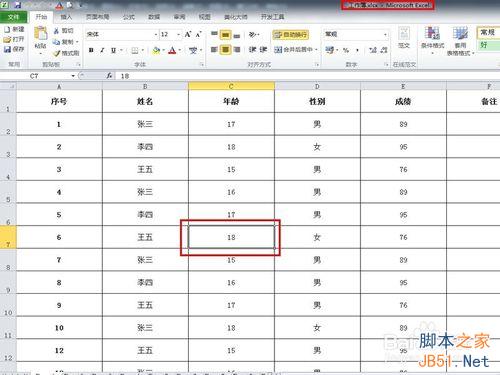Click the Save icon in Quick Access Toolbar
Screen dimensions: 500x375
click(x=17, y=5)
